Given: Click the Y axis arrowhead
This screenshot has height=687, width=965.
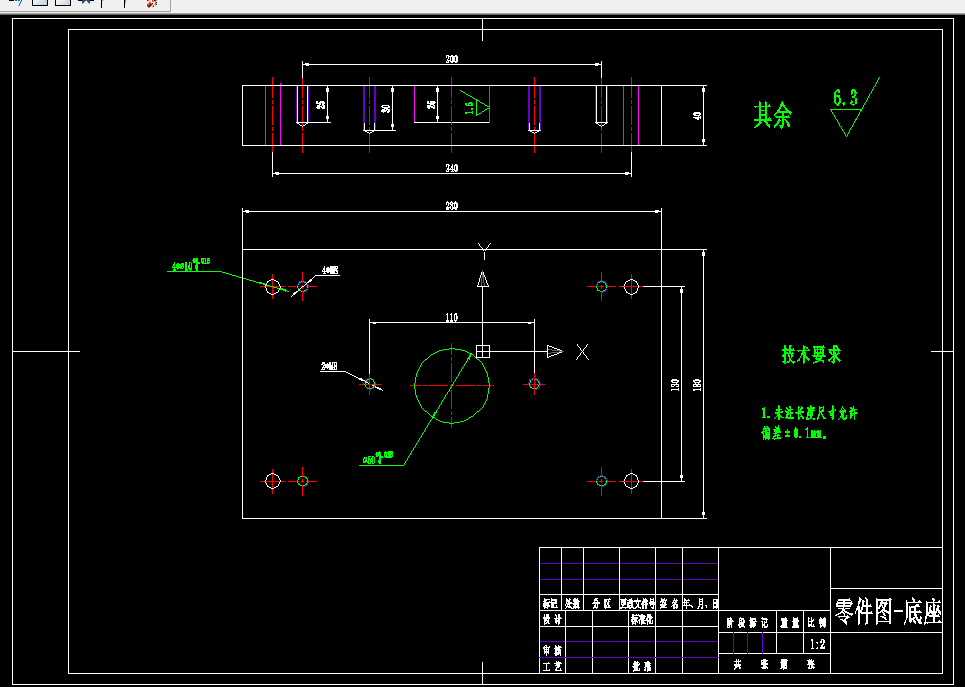Looking at the screenshot, I should [x=483, y=279].
